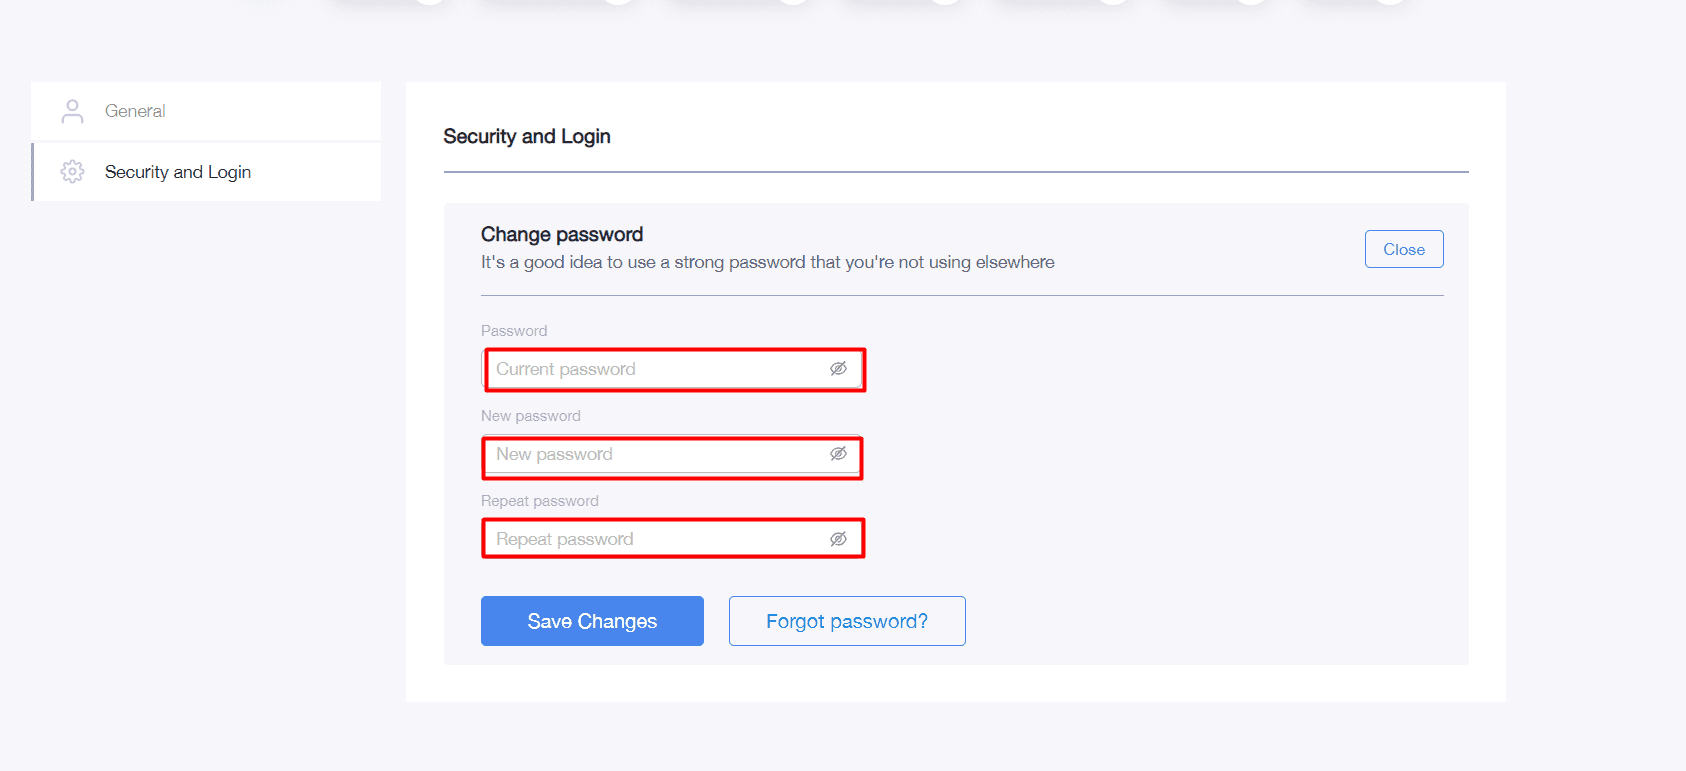Viewport: 1686px width, 771px height.
Task: Open the Forgot password? link
Action: (x=847, y=621)
